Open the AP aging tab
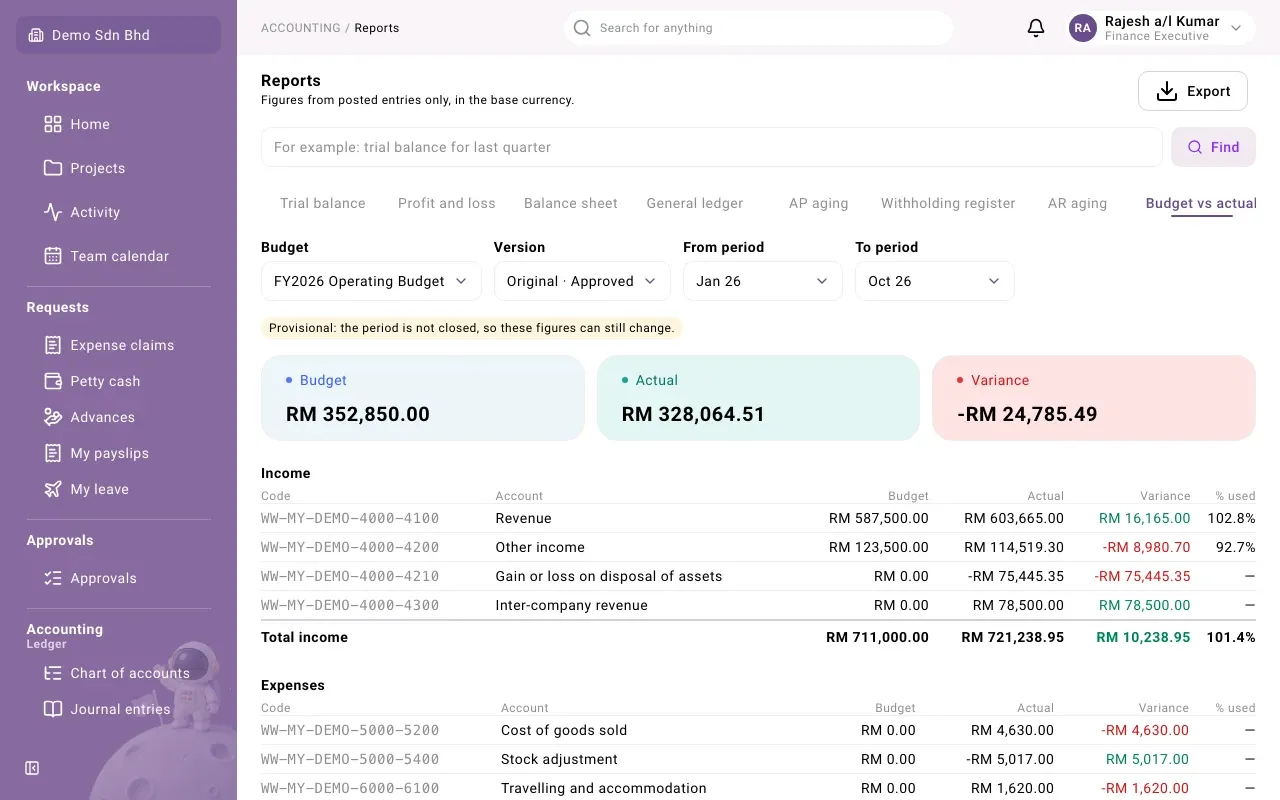 tap(819, 203)
